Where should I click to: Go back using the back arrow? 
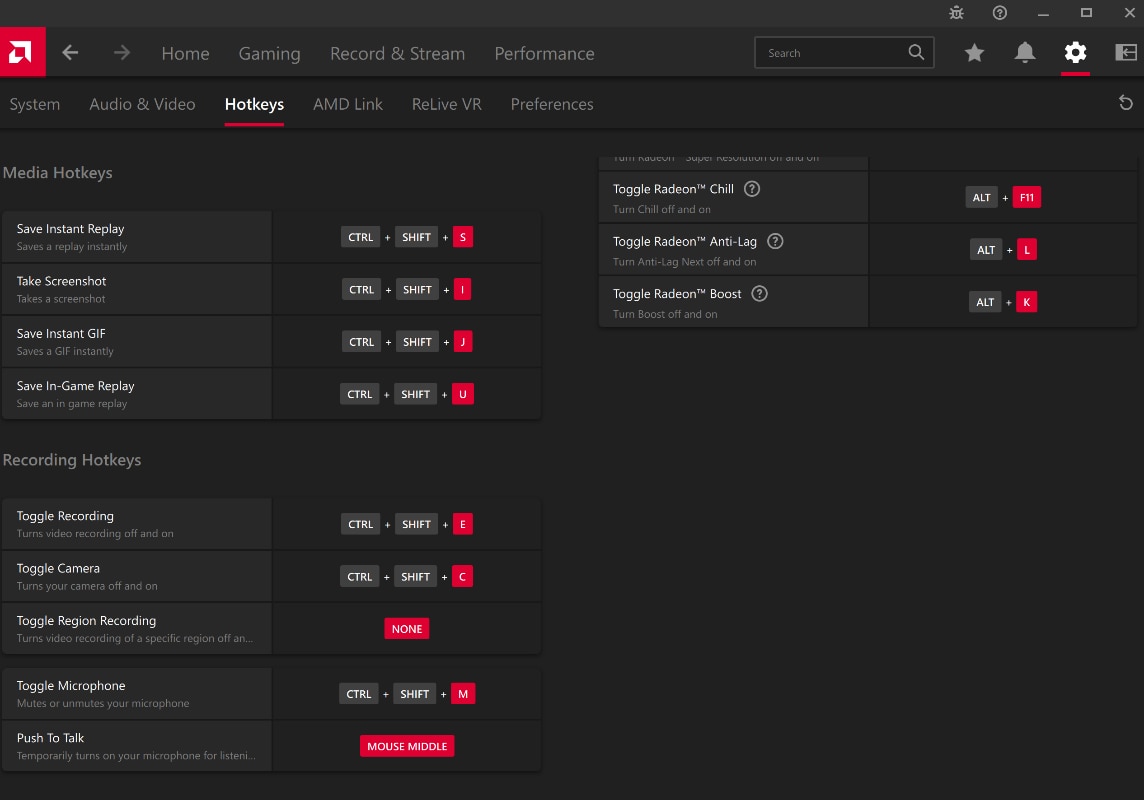pyautogui.click(x=70, y=53)
